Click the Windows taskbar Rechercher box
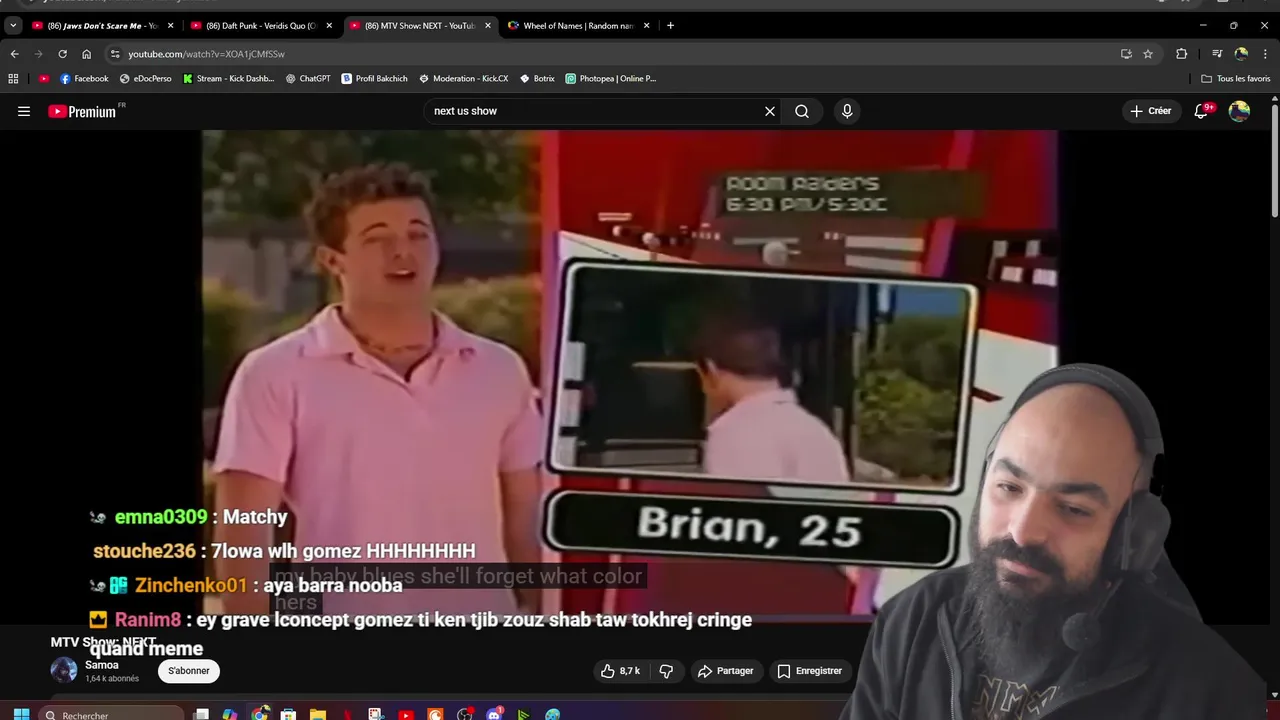This screenshot has width=1280, height=720. coord(110,715)
